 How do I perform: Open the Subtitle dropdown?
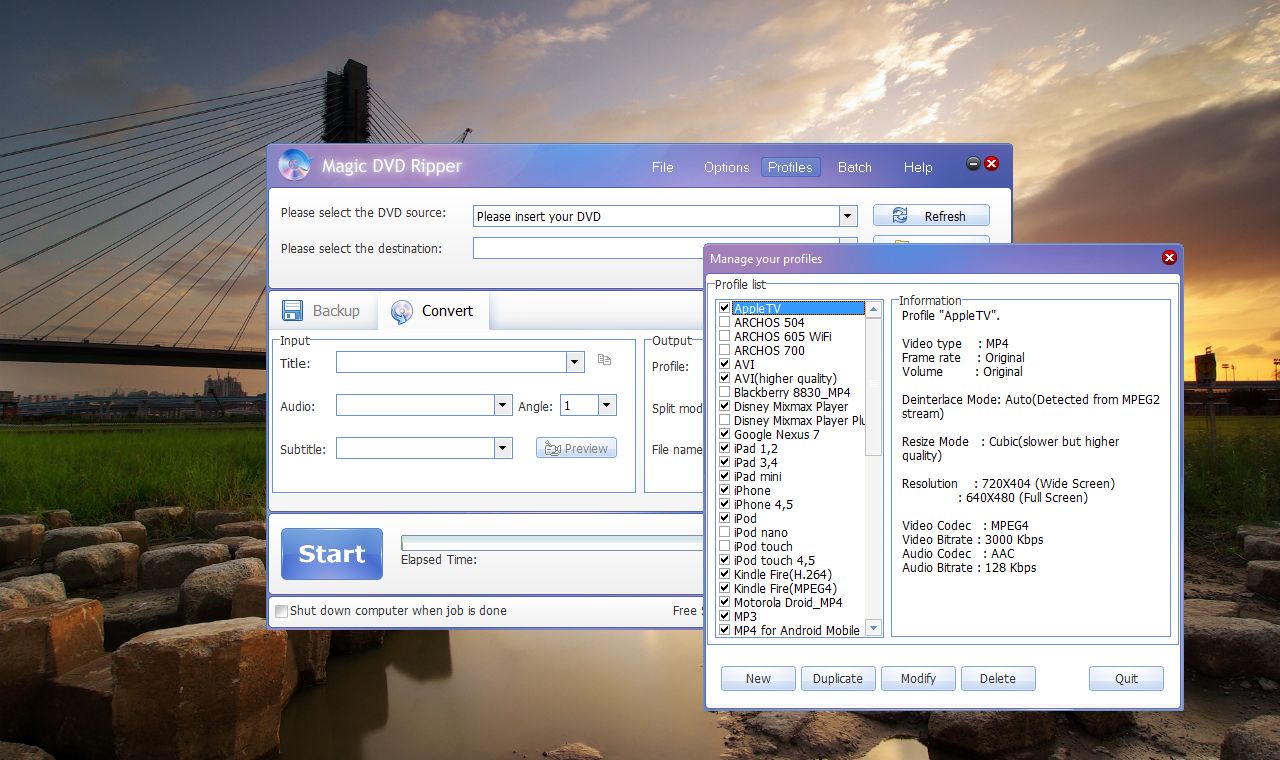click(503, 448)
